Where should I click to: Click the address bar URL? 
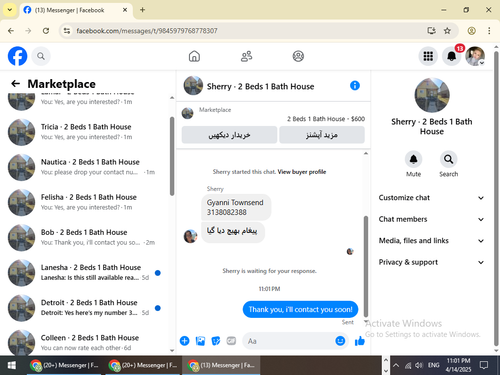click(147, 31)
